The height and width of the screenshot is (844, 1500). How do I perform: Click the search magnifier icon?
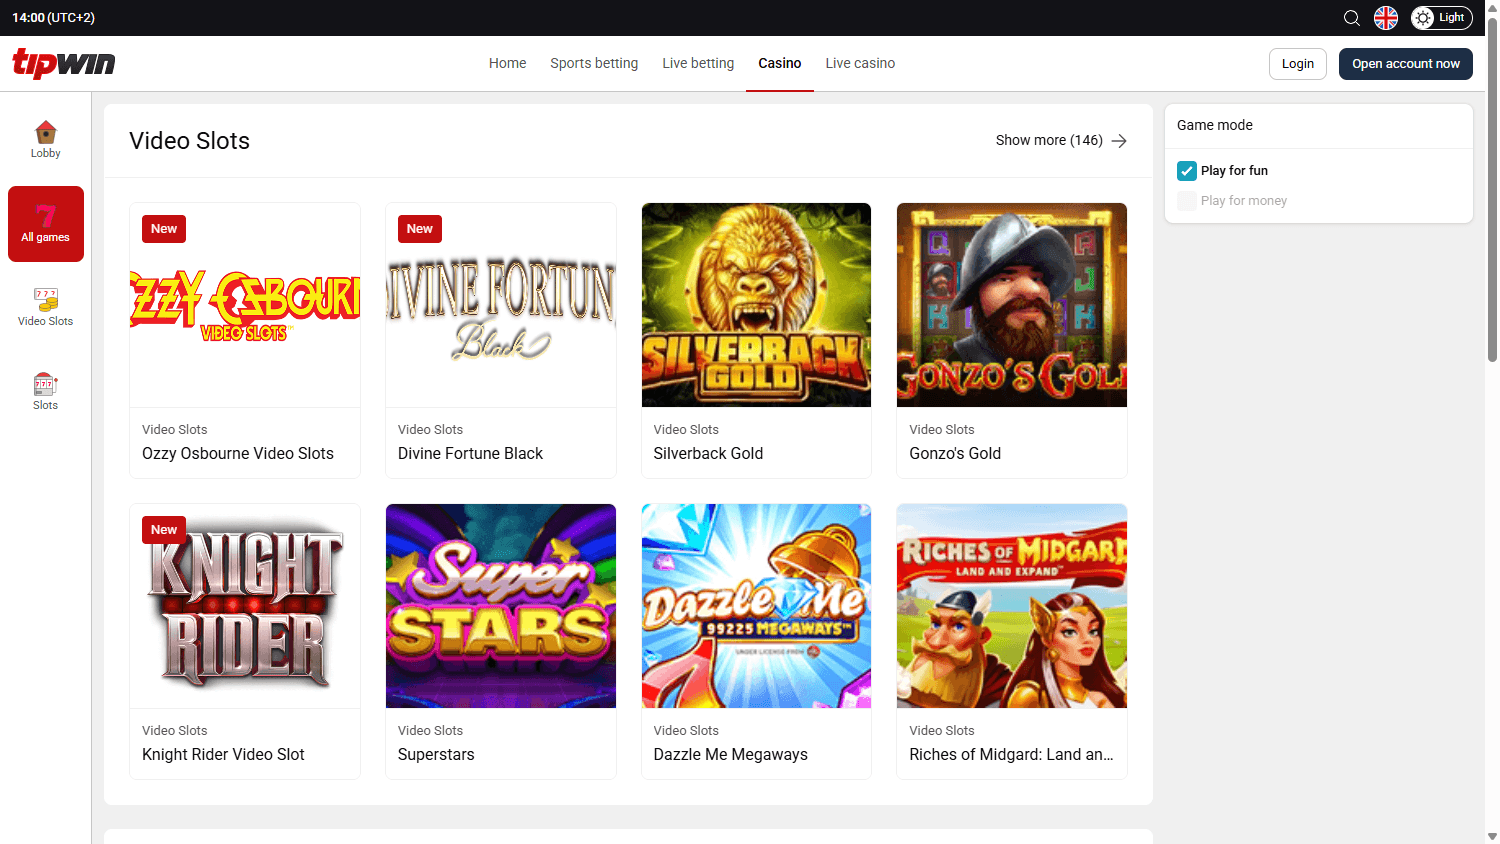point(1352,18)
